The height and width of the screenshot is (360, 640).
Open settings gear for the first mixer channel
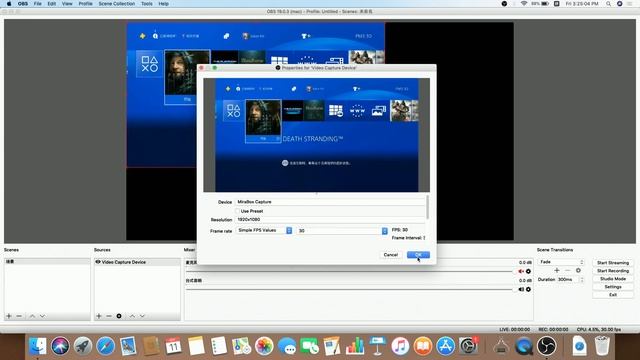click(x=528, y=271)
